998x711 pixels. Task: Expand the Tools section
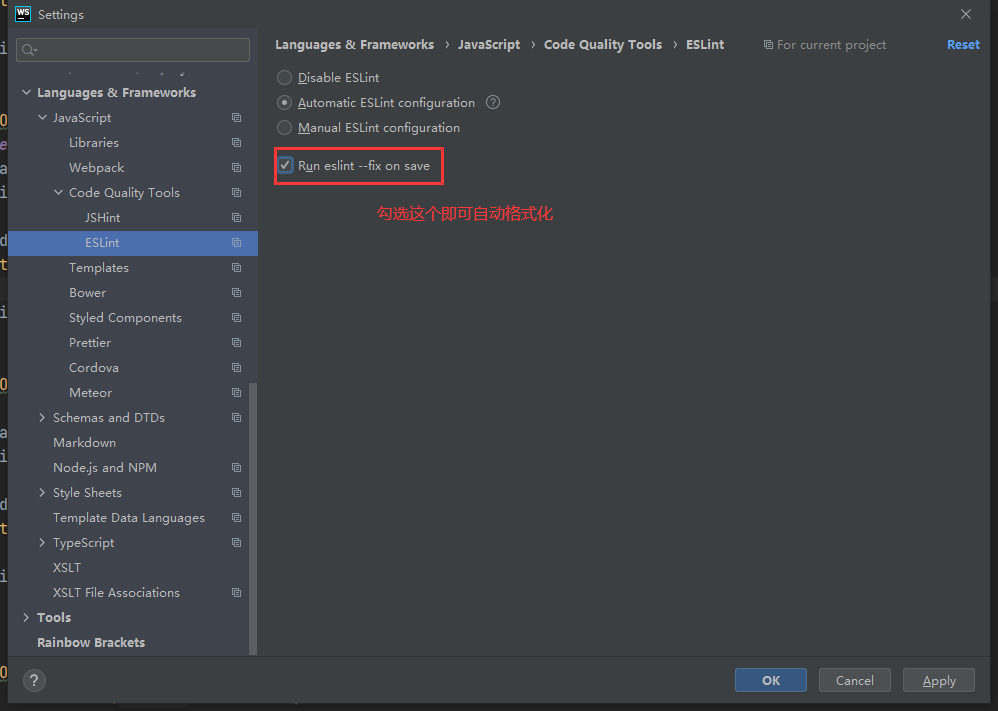[x=26, y=617]
